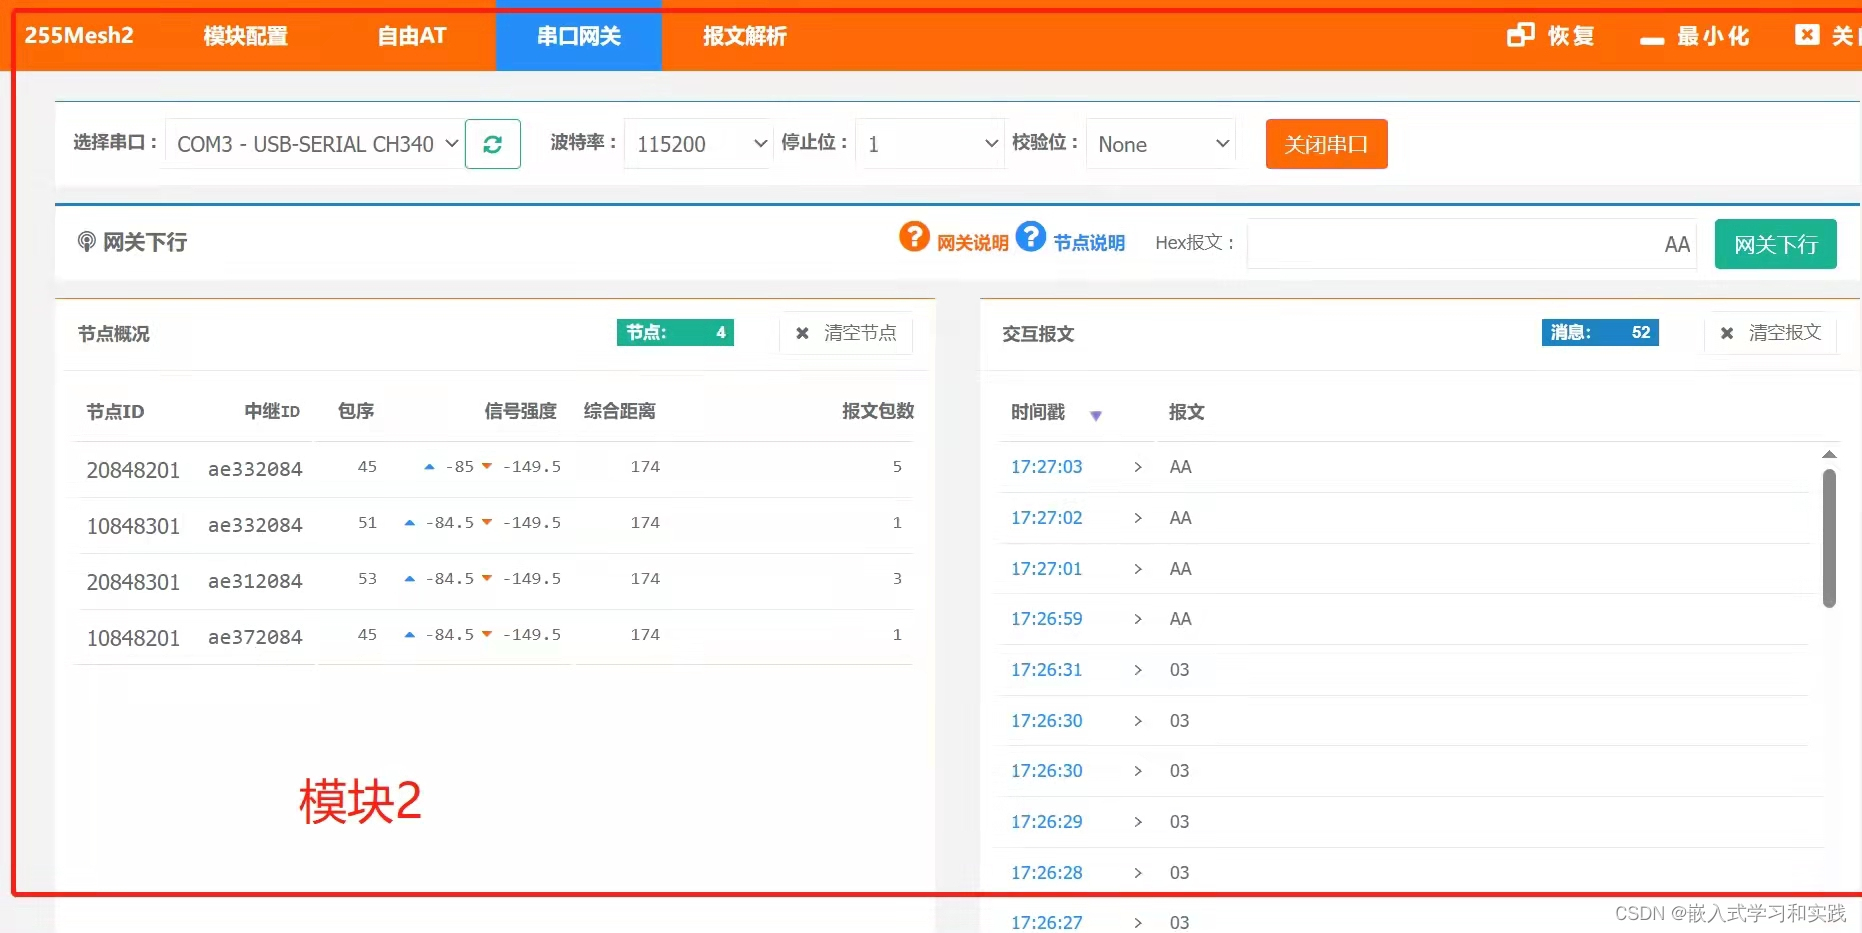The width and height of the screenshot is (1862, 933).
Task: Click the 信号强度 column header
Action: coord(520,411)
